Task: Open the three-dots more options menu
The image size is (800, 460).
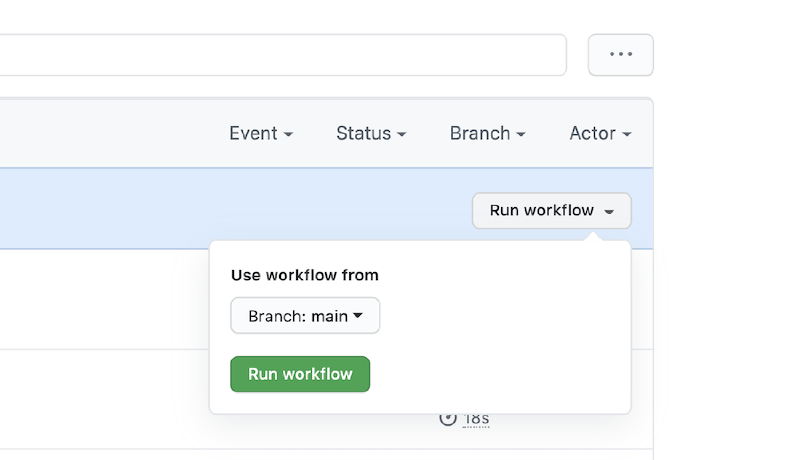Action: [621, 55]
